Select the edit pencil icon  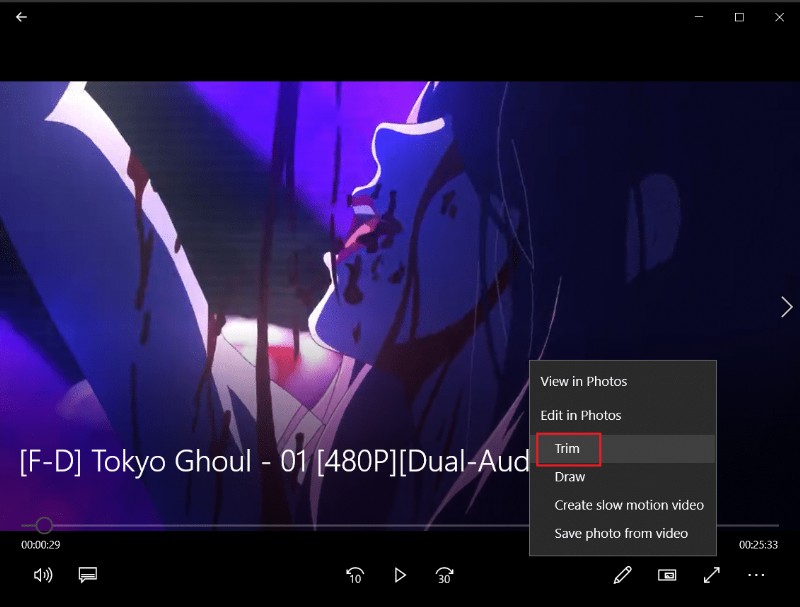pyautogui.click(x=622, y=575)
